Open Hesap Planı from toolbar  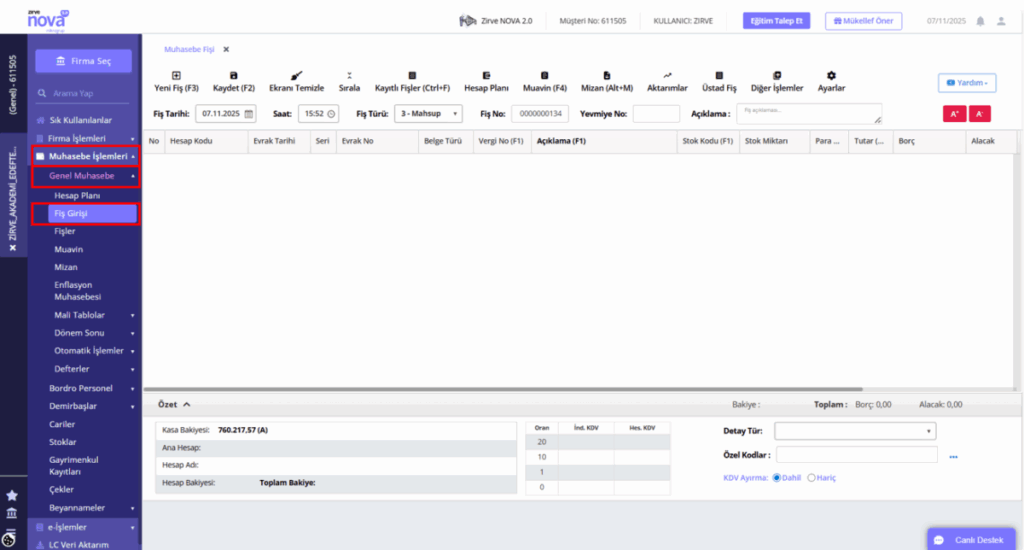click(486, 76)
